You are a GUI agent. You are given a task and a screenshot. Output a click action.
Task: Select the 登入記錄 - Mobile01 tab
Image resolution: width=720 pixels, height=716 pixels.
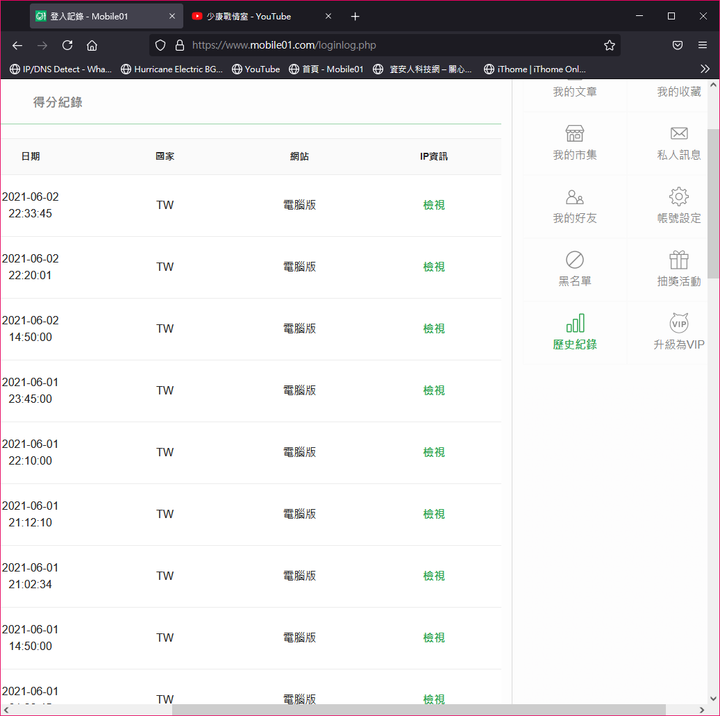click(x=107, y=16)
